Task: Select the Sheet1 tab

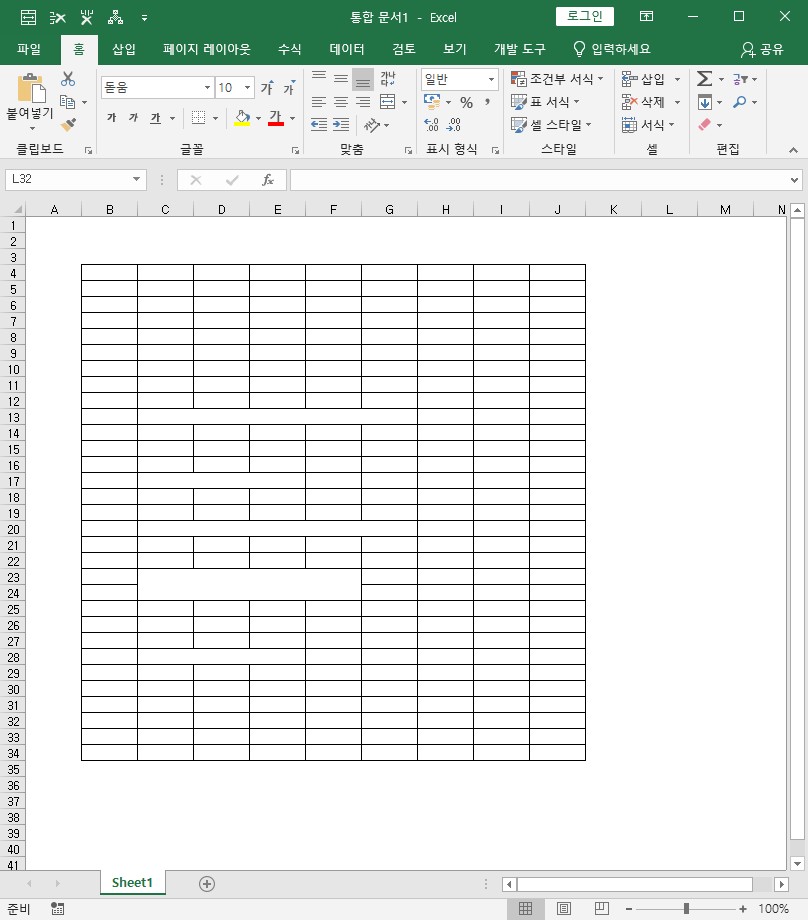Action: click(x=133, y=882)
